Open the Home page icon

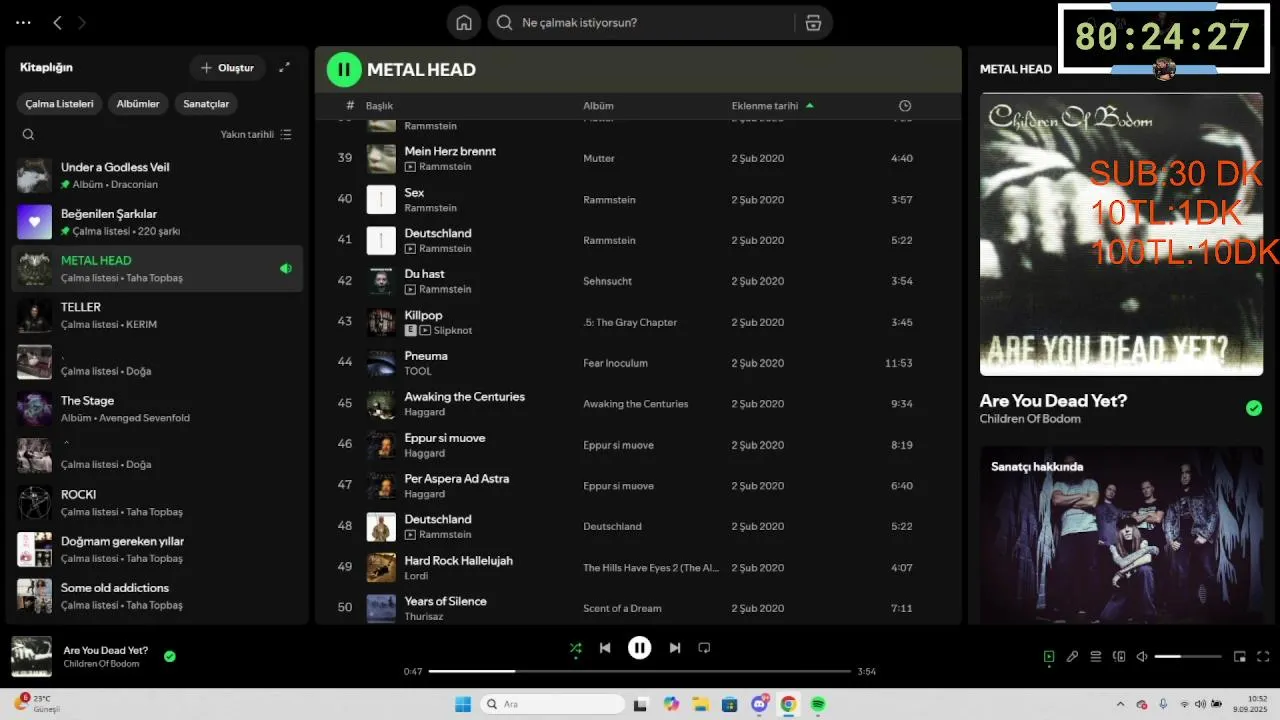[464, 22]
